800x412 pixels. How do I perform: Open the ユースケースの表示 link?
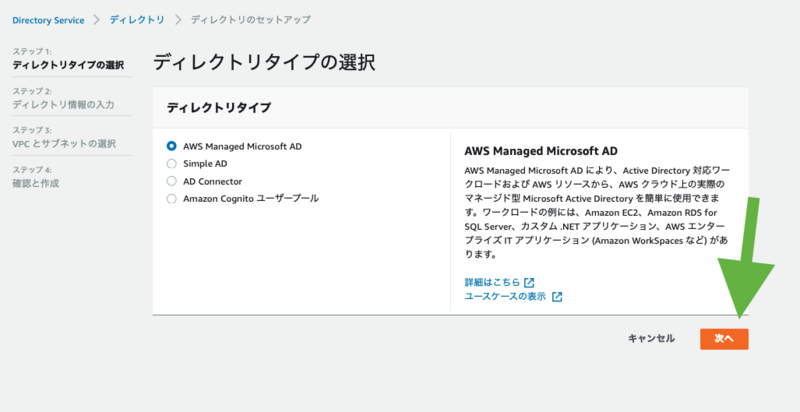coord(505,296)
